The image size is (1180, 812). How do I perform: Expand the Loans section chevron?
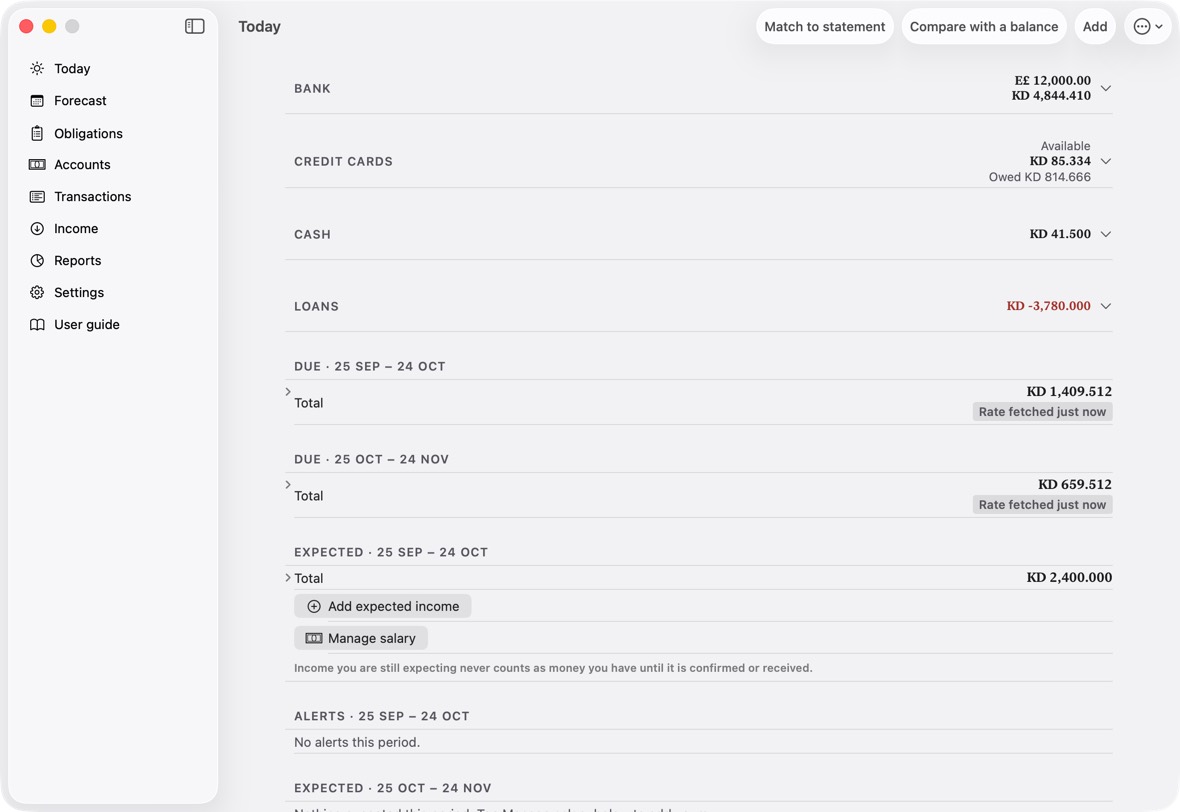(x=1105, y=306)
